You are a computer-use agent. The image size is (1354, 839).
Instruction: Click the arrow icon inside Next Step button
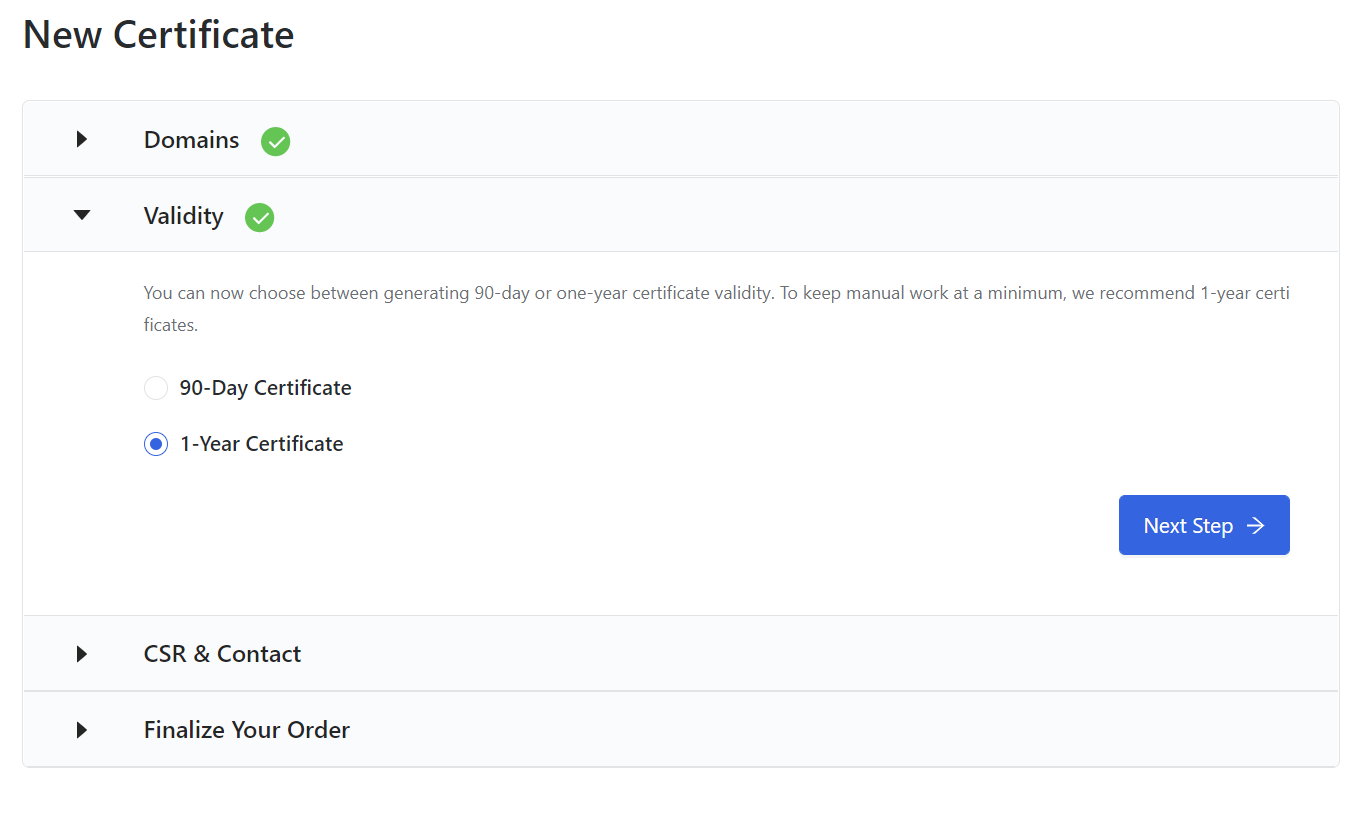(x=1256, y=526)
